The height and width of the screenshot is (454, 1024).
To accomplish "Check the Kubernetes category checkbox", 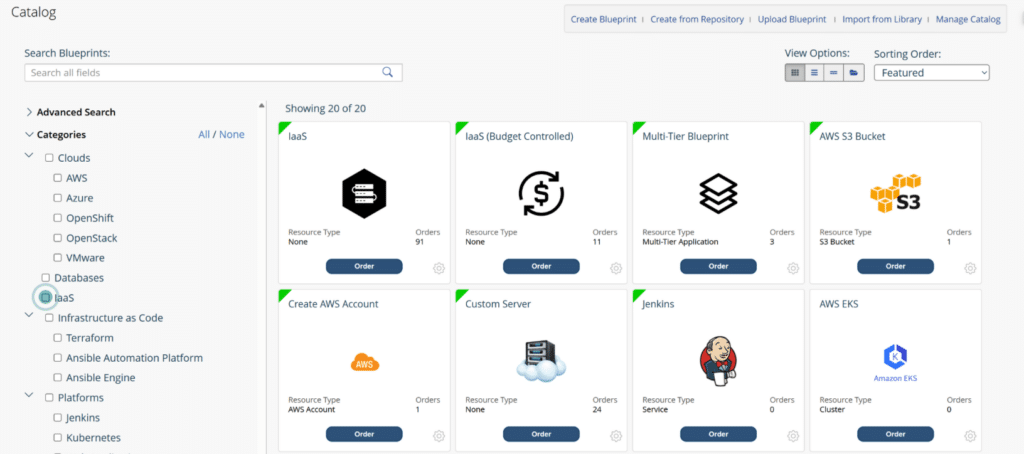I will pos(57,438).
